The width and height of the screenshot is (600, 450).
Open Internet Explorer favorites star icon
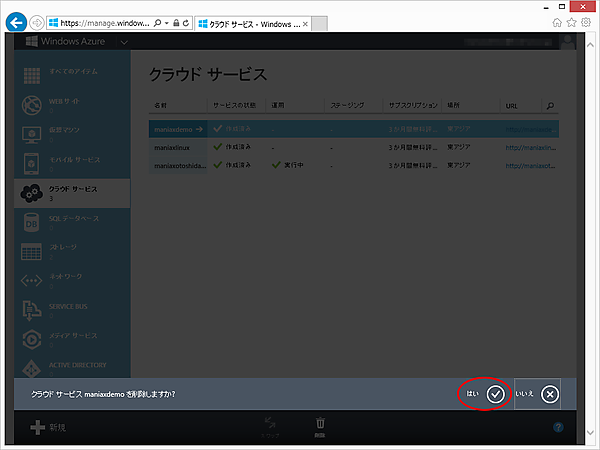pyautogui.click(x=571, y=21)
